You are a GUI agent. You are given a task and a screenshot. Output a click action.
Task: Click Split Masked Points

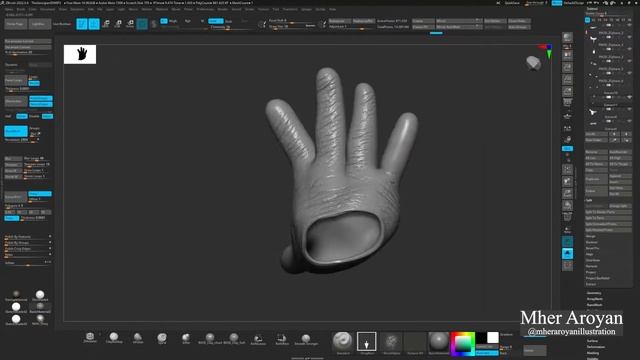point(608,230)
